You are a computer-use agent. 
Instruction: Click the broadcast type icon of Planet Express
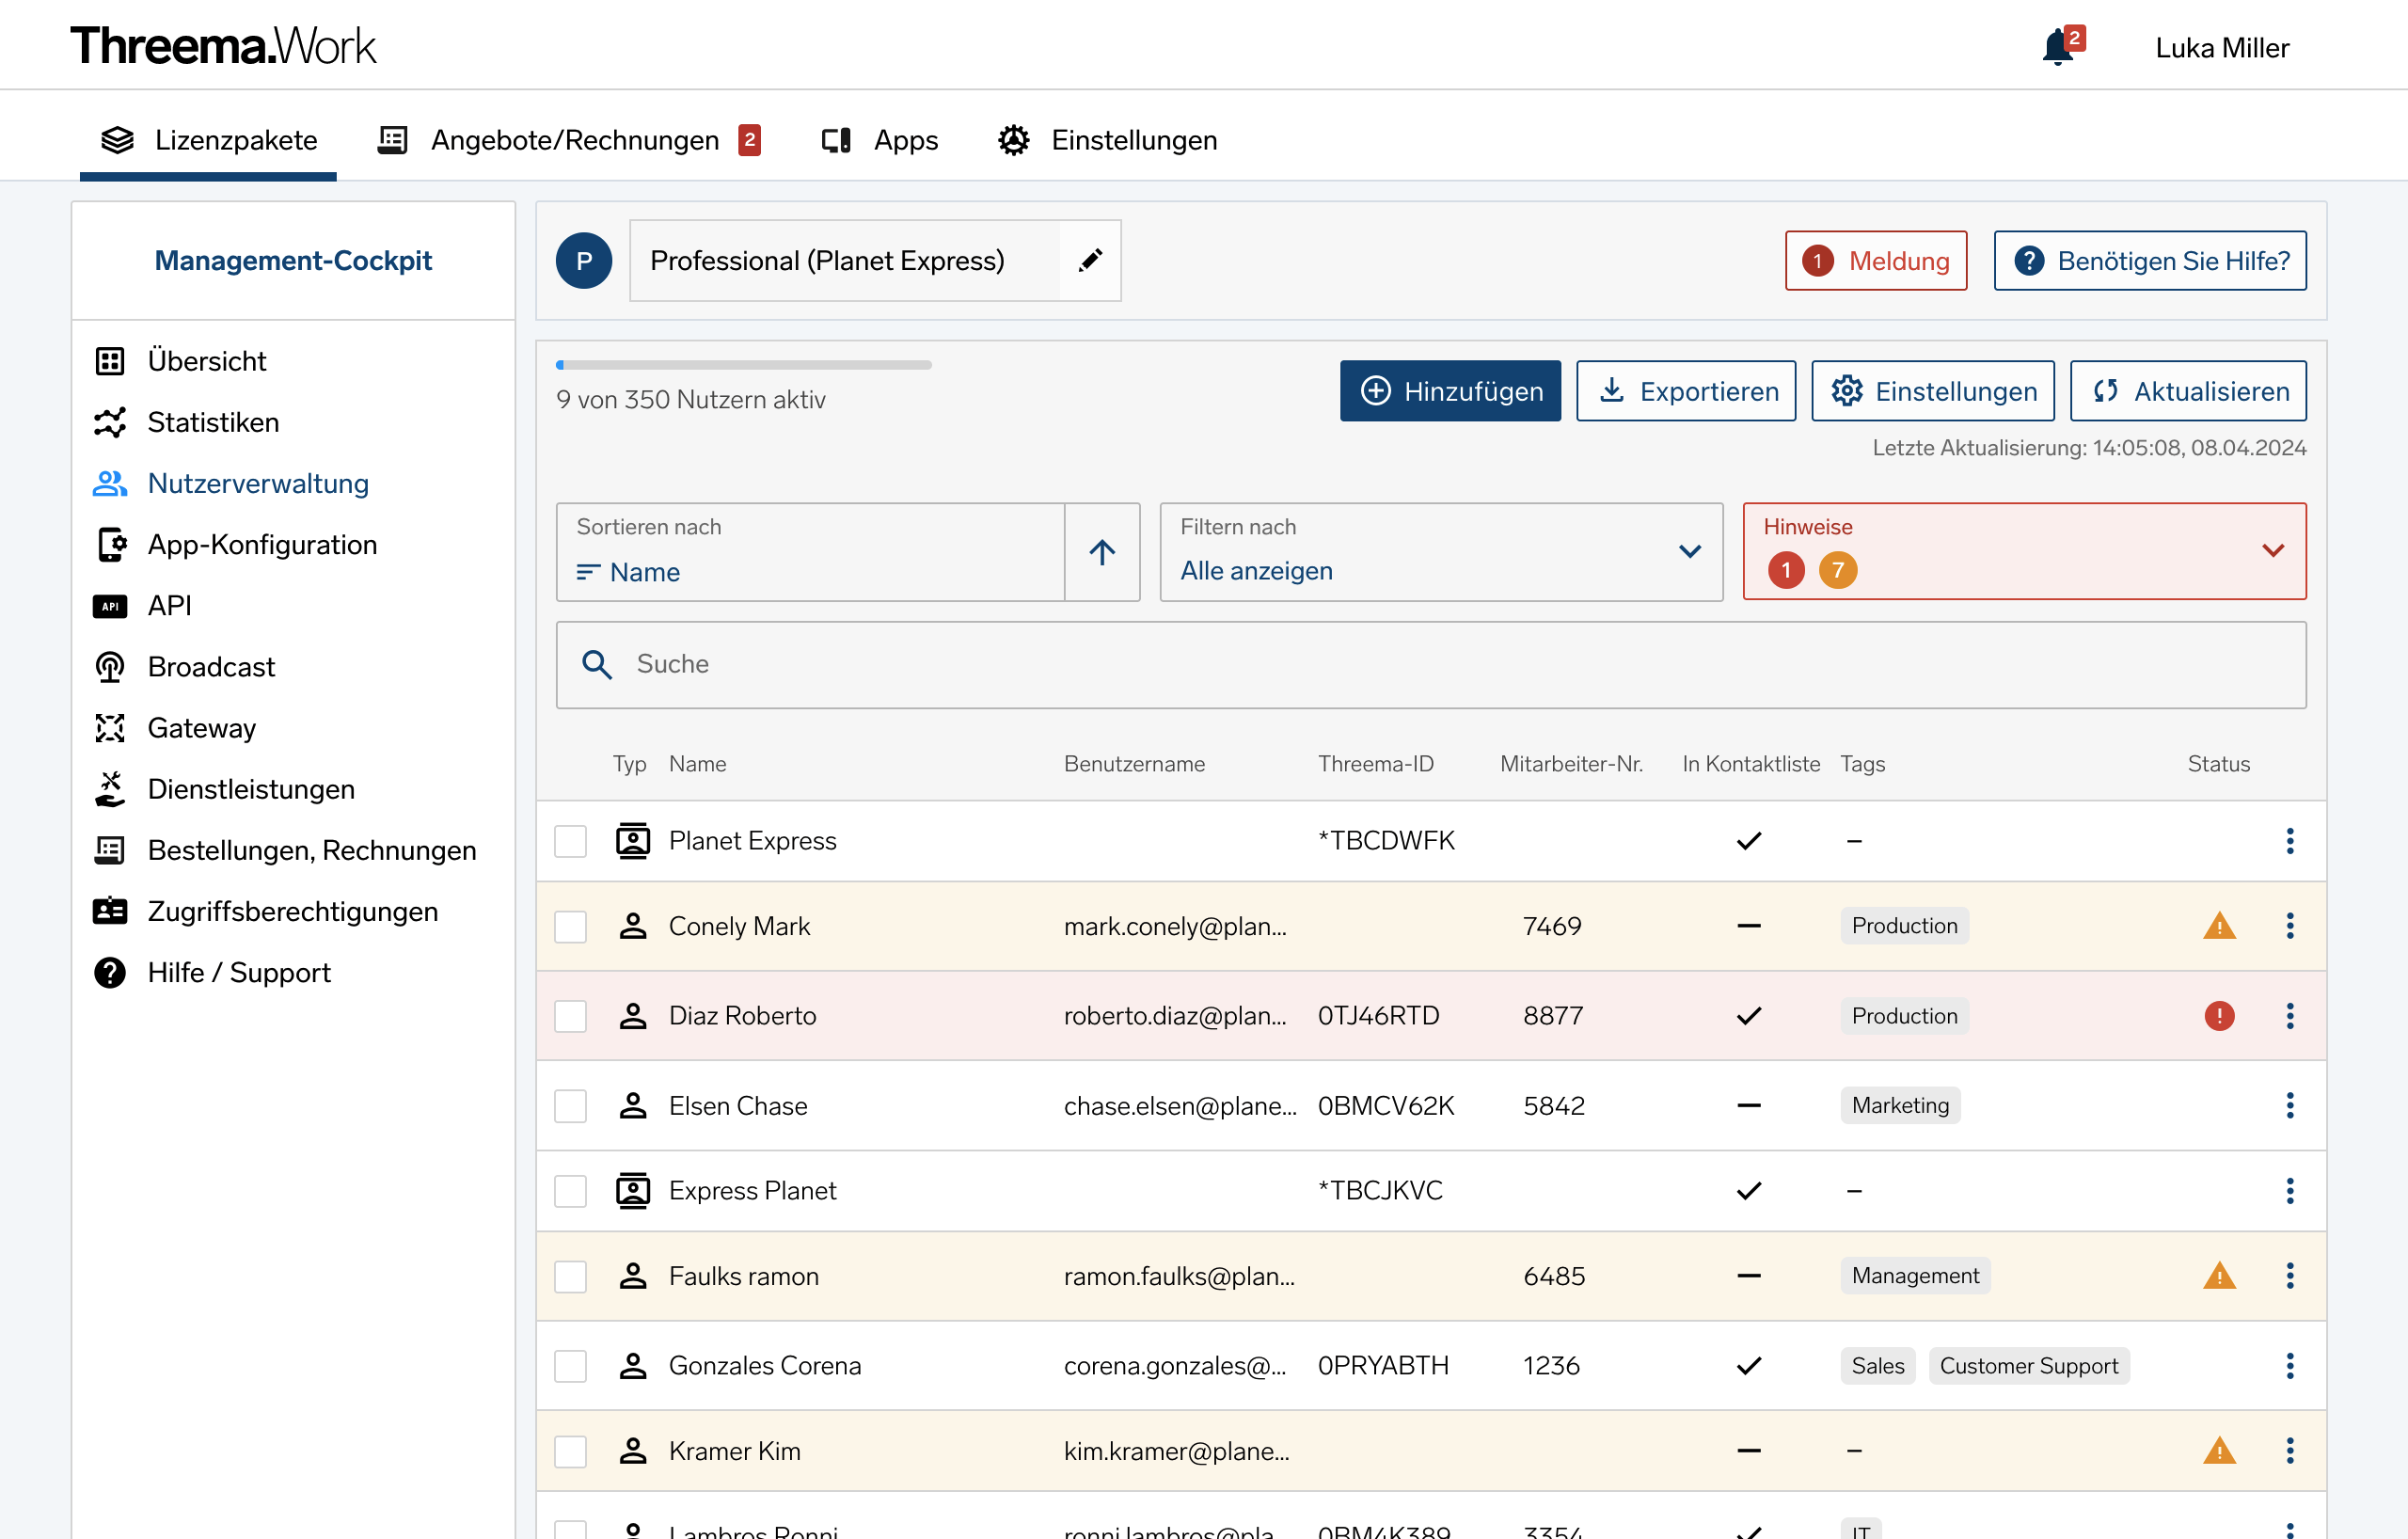[633, 841]
